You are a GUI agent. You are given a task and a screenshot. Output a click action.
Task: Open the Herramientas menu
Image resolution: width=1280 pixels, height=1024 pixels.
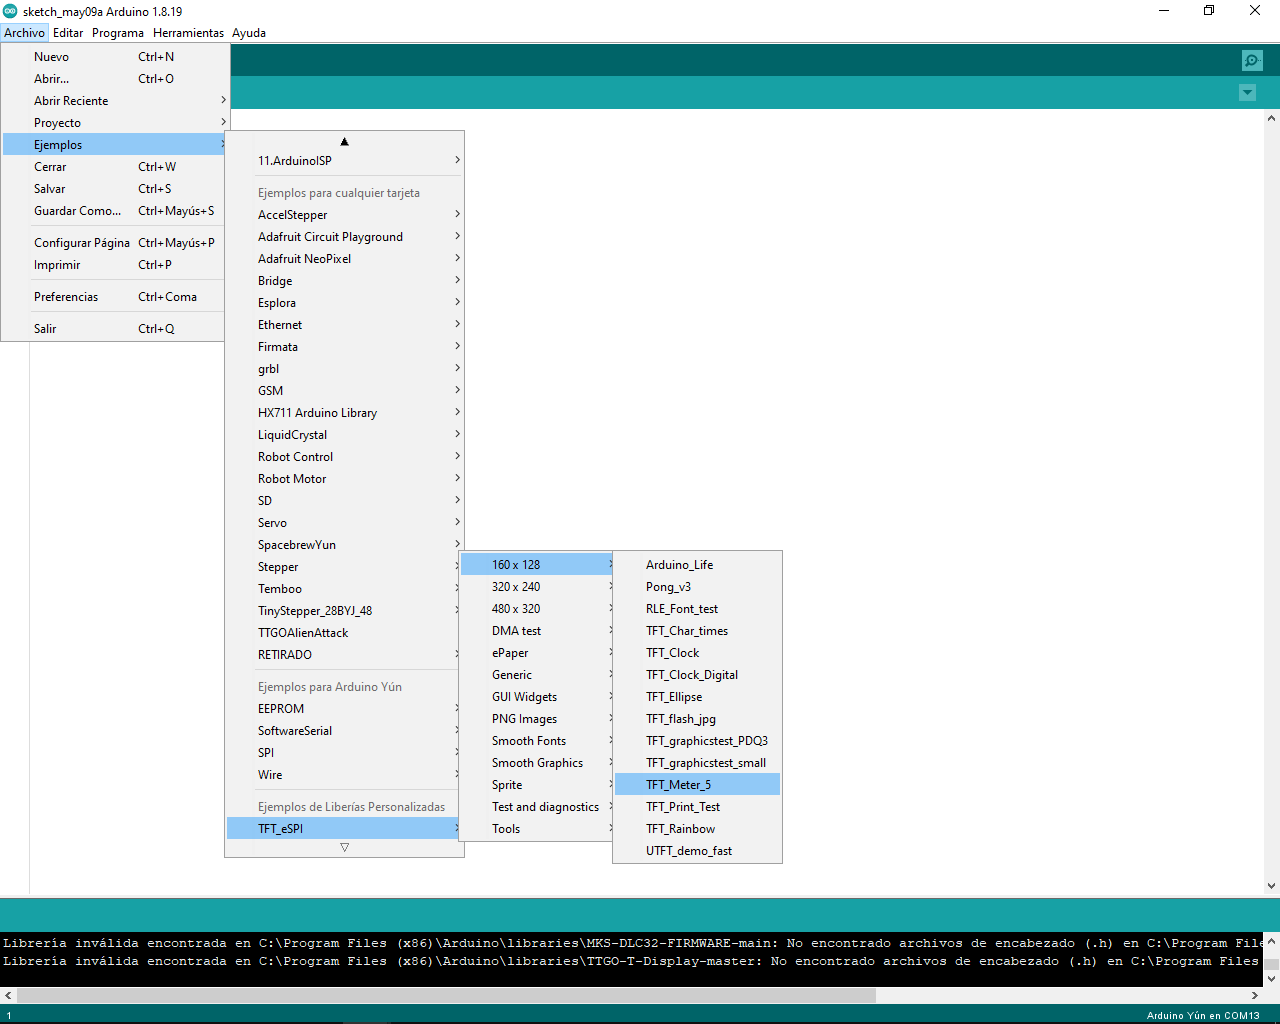click(188, 33)
